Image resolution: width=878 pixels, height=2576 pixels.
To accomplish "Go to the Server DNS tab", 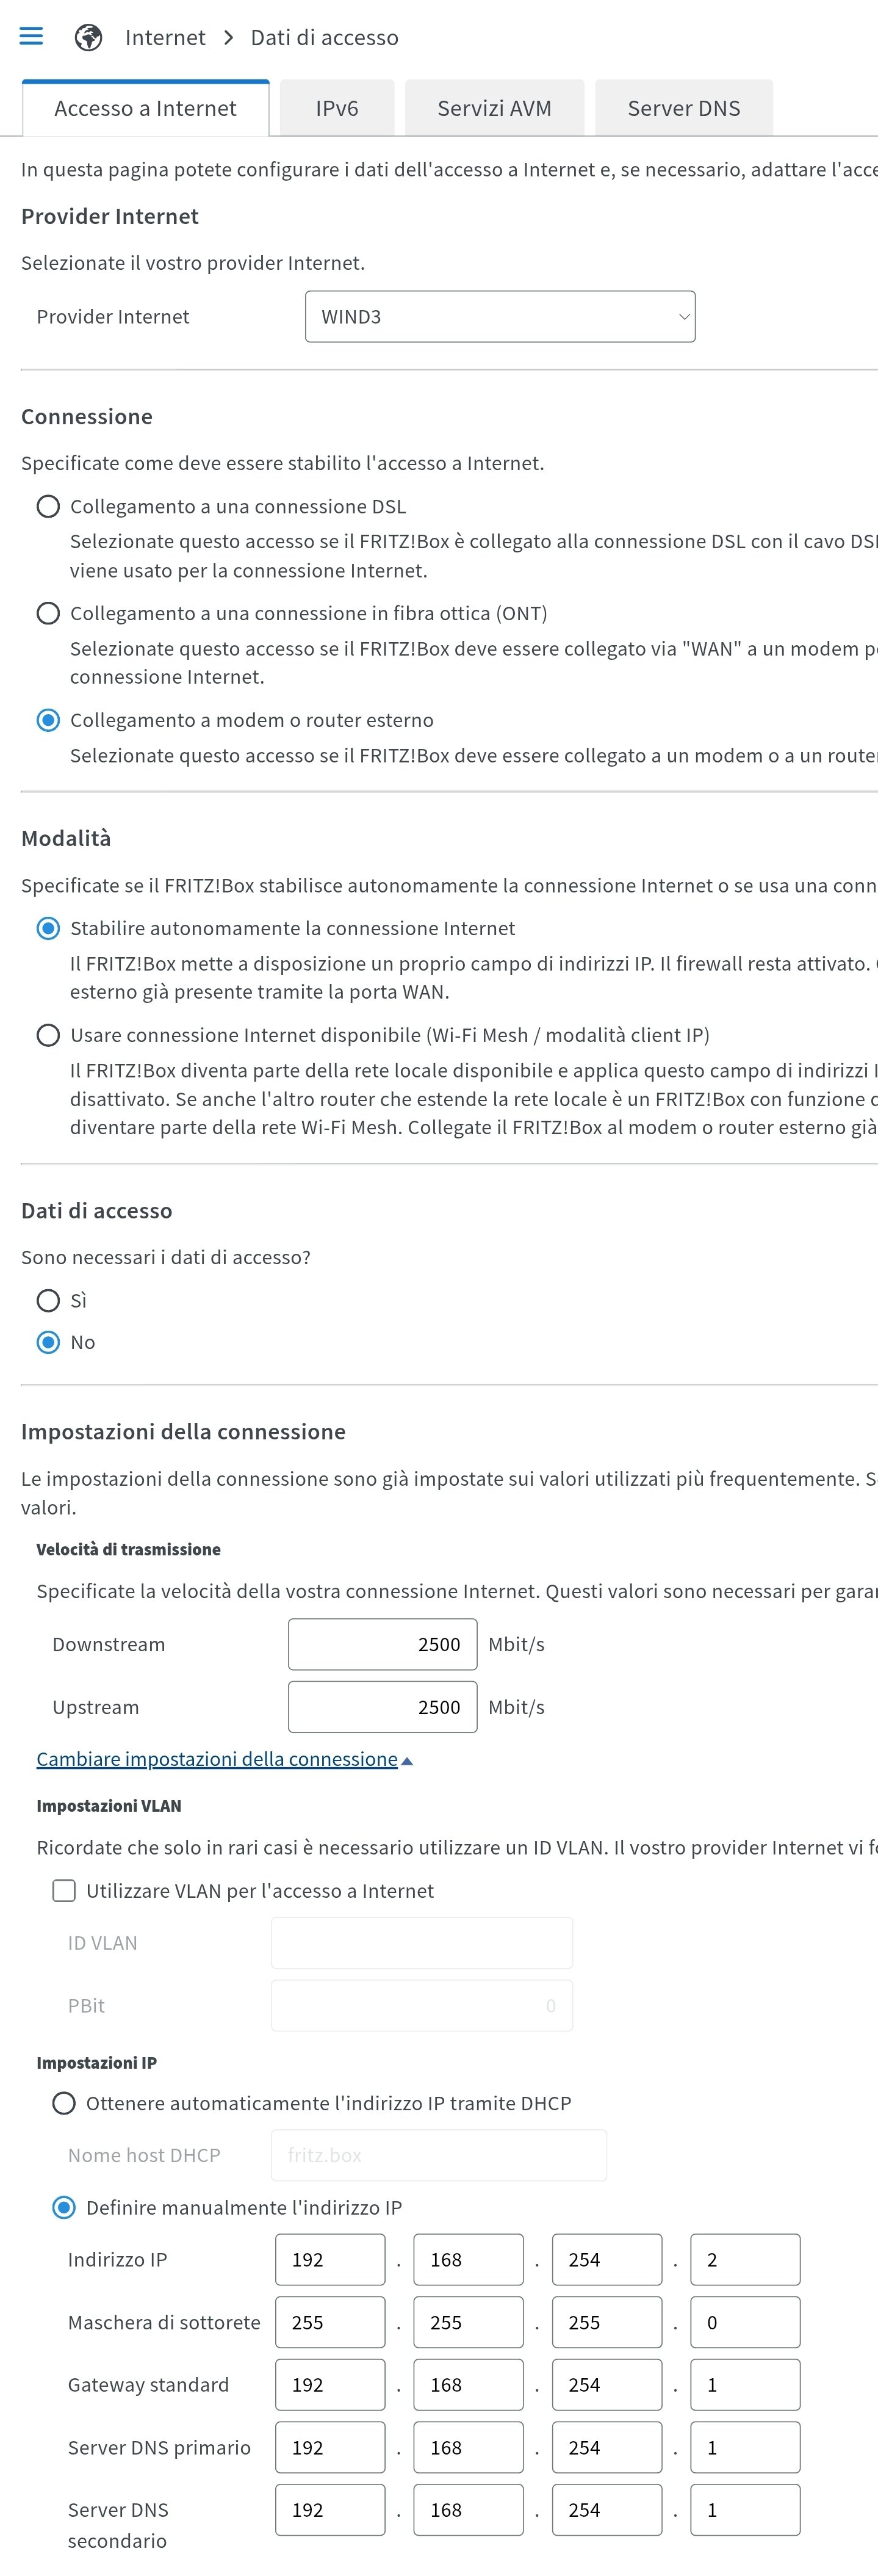I will point(684,108).
